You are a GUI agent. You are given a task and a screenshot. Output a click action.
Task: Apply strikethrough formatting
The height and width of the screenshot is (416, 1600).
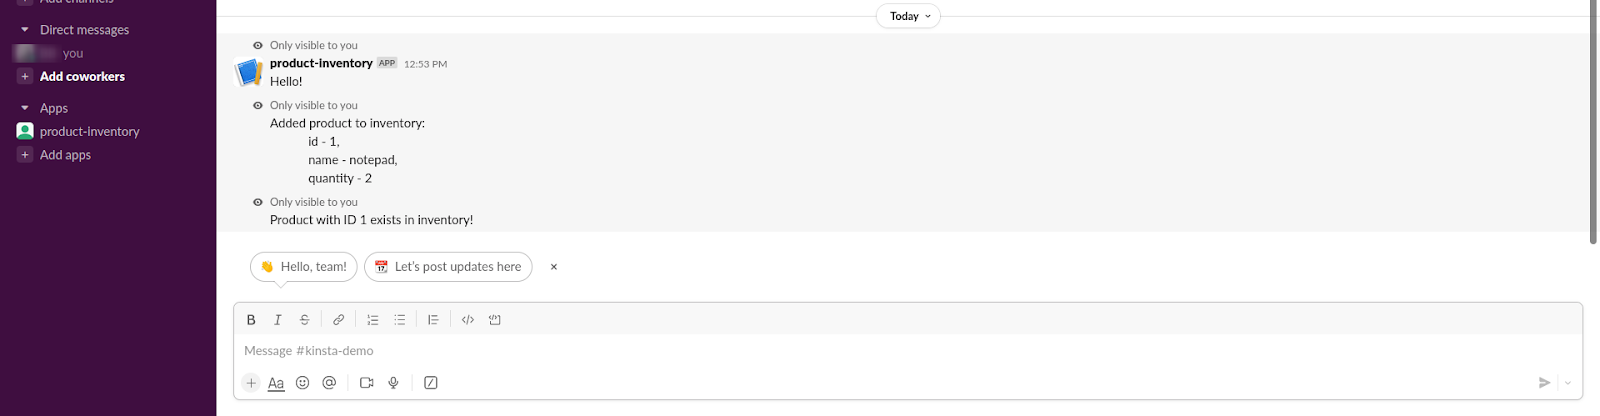(x=305, y=320)
